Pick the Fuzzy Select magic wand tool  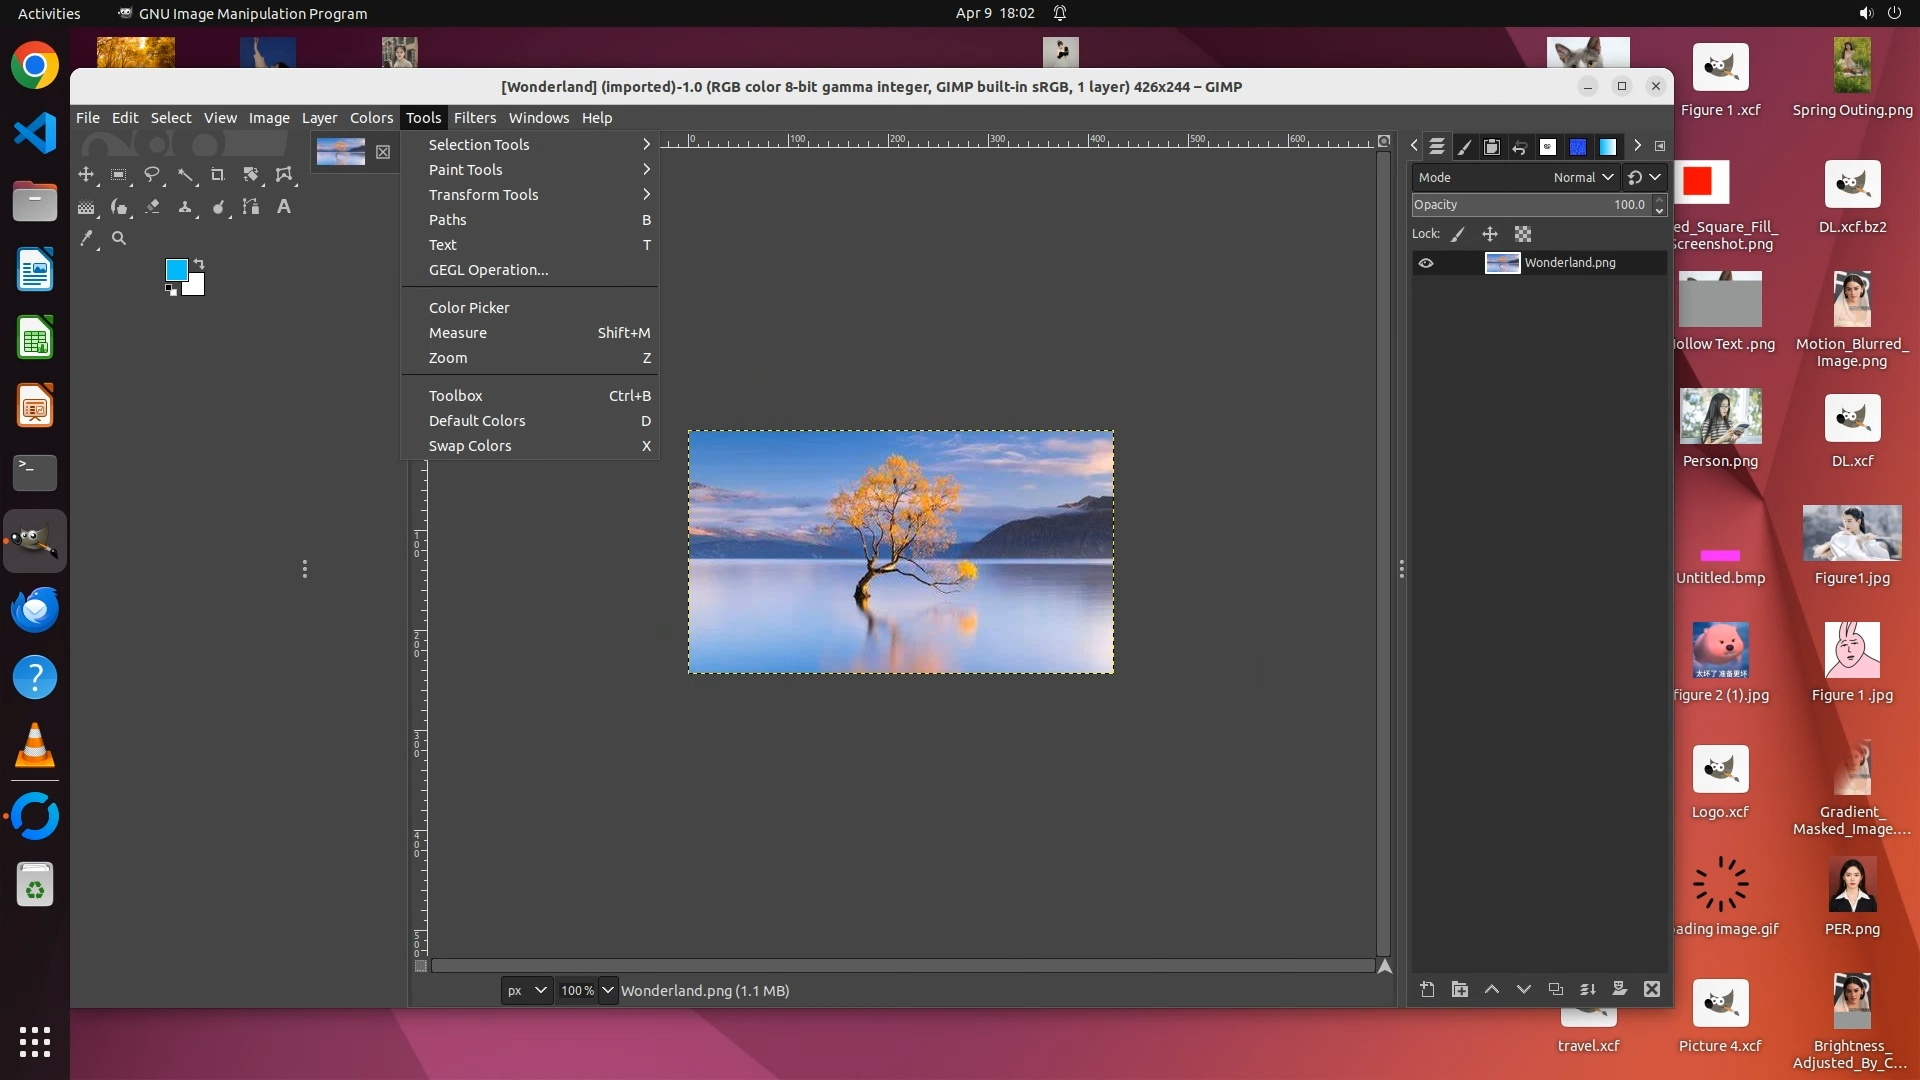point(185,175)
